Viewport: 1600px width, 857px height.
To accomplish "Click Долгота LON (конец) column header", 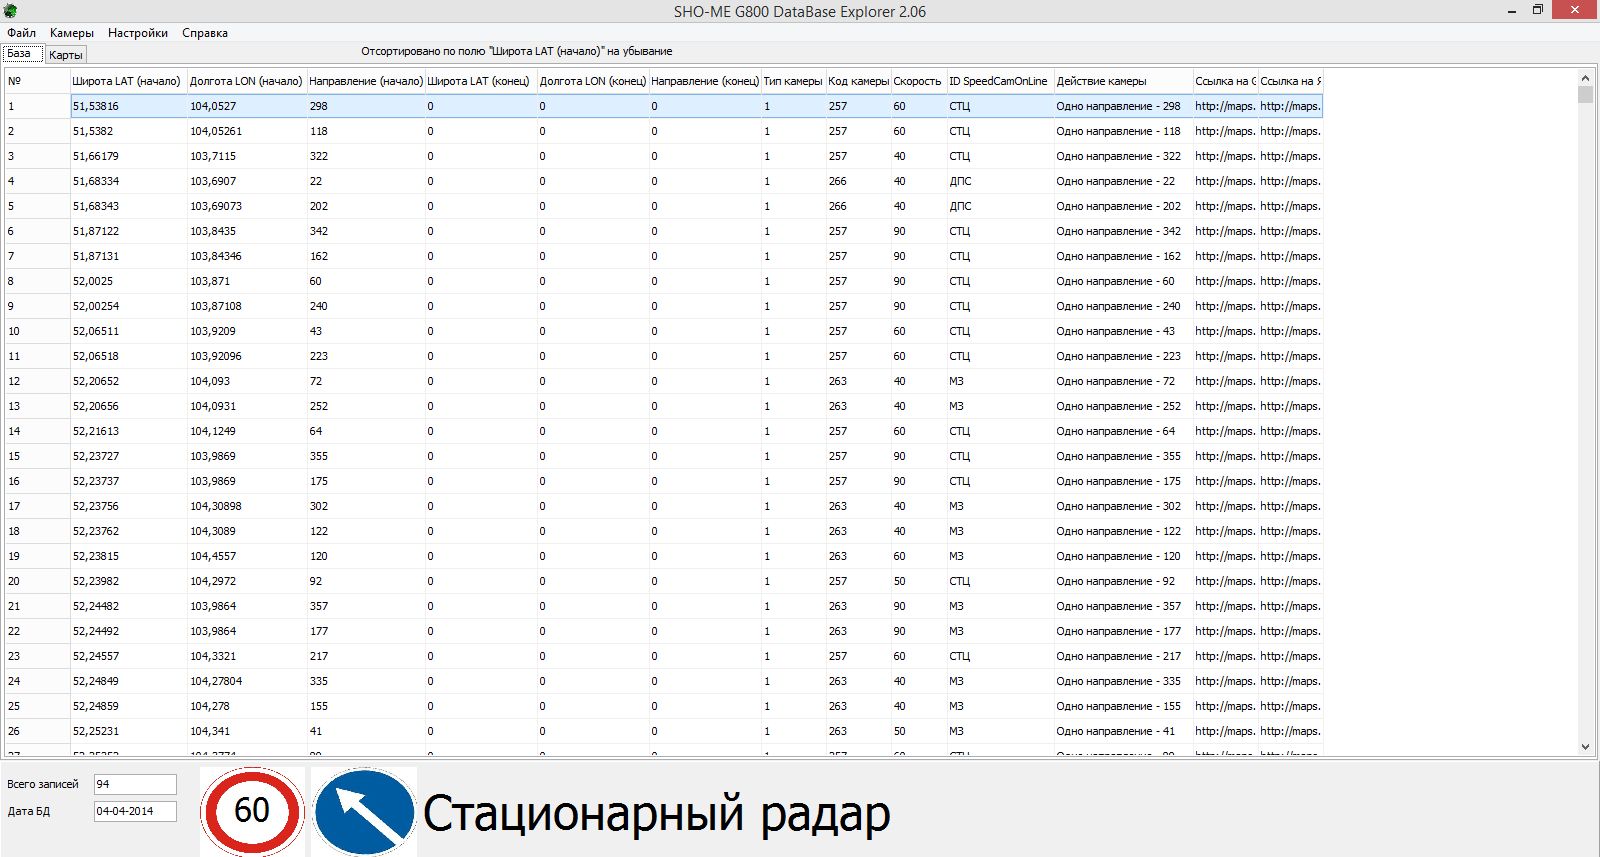I will 593,81.
